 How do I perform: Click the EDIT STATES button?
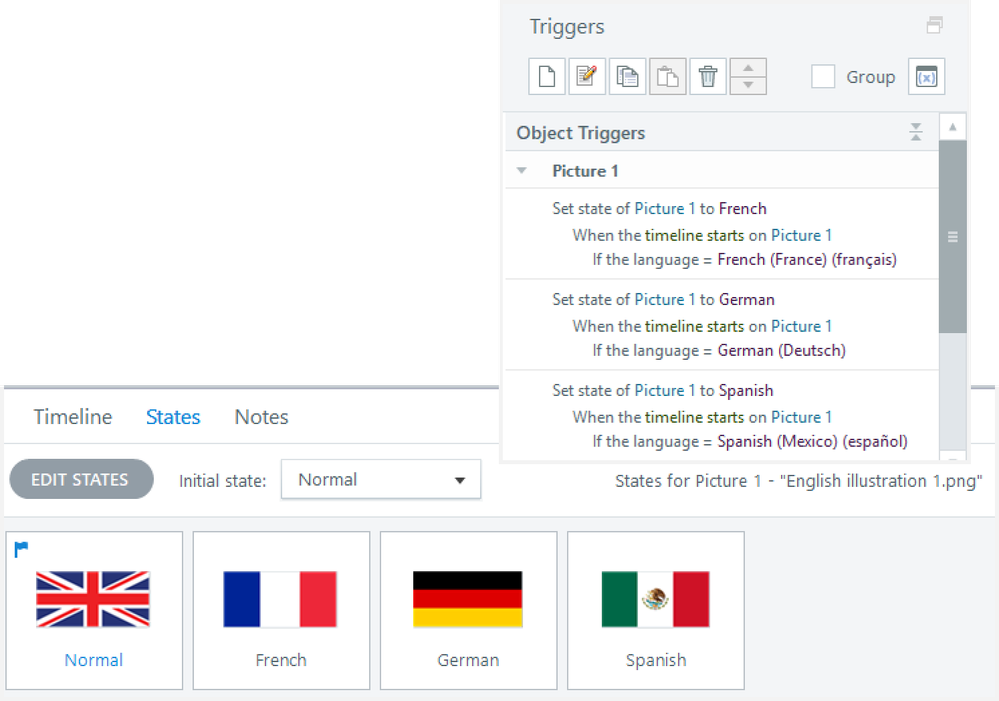point(81,479)
